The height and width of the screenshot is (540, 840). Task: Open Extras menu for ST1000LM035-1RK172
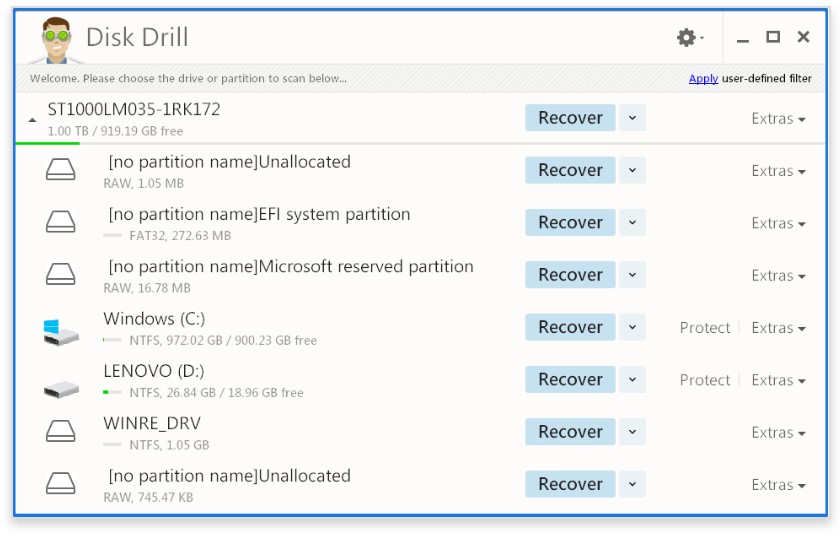(x=778, y=118)
